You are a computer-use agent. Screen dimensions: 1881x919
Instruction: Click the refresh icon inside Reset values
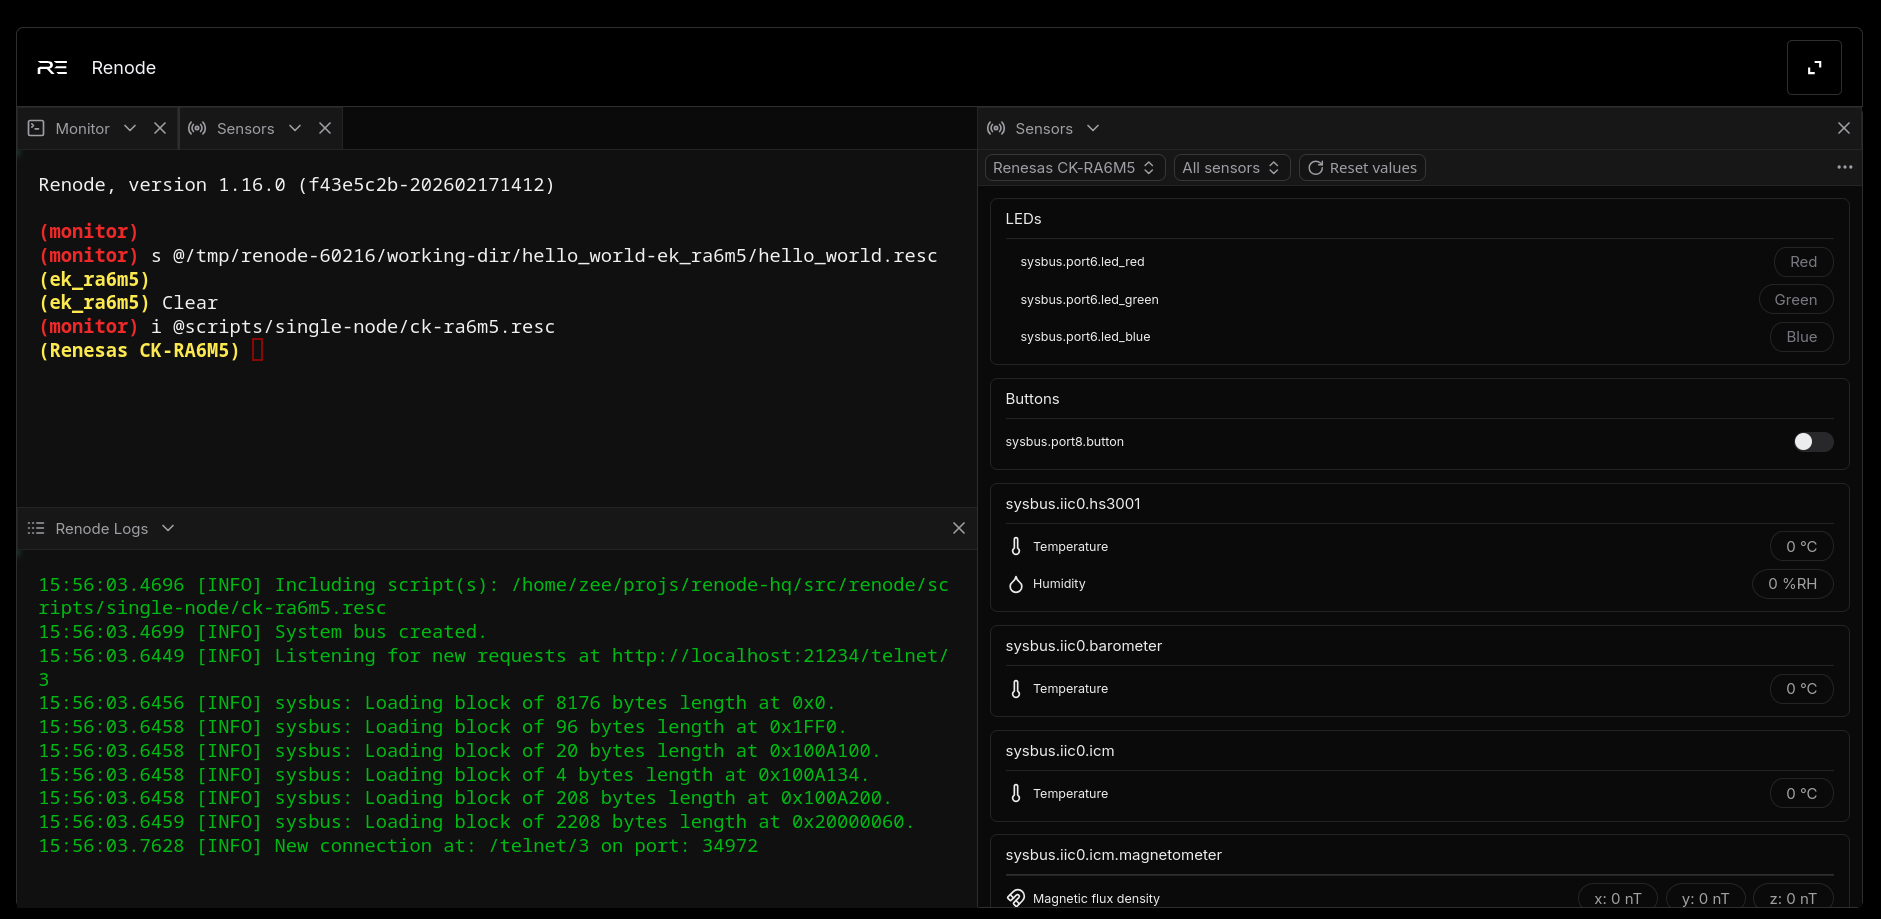point(1315,167)
